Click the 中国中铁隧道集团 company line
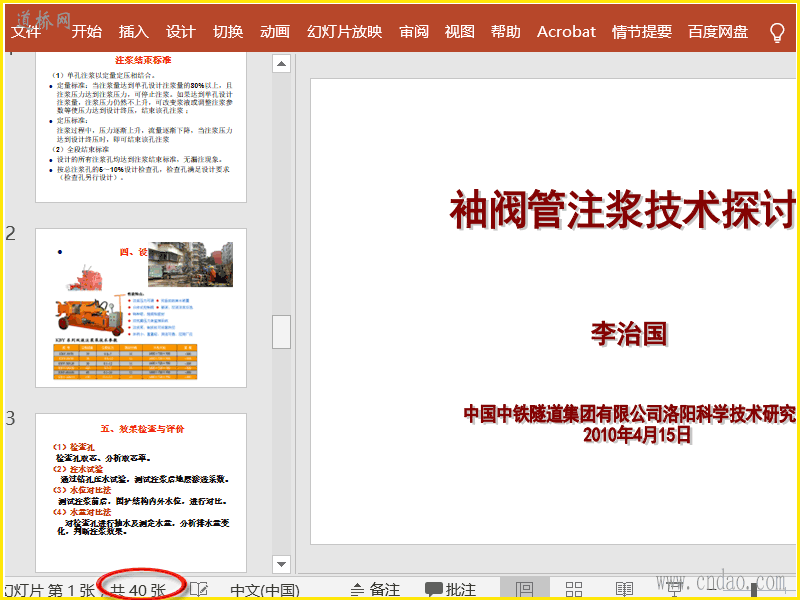This screenshot has height=600, width=800. [x=630, y=414]
